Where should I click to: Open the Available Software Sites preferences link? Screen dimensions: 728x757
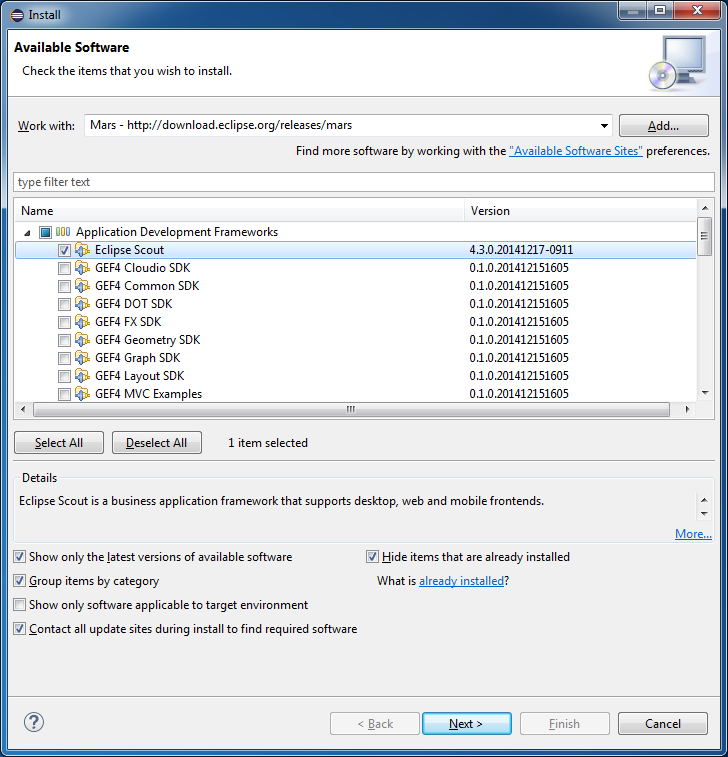pyautogui.click(x=576, y=151)
